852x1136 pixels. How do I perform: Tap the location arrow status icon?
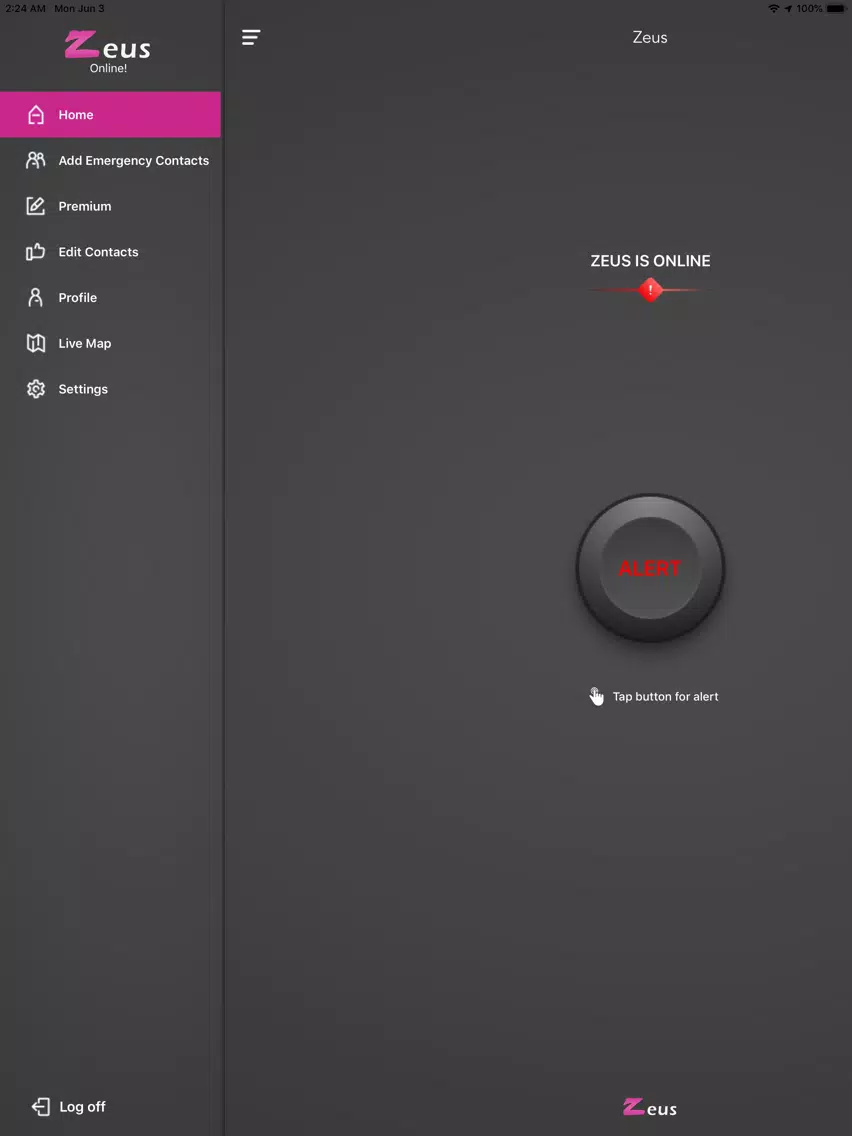tap(788, 9)
